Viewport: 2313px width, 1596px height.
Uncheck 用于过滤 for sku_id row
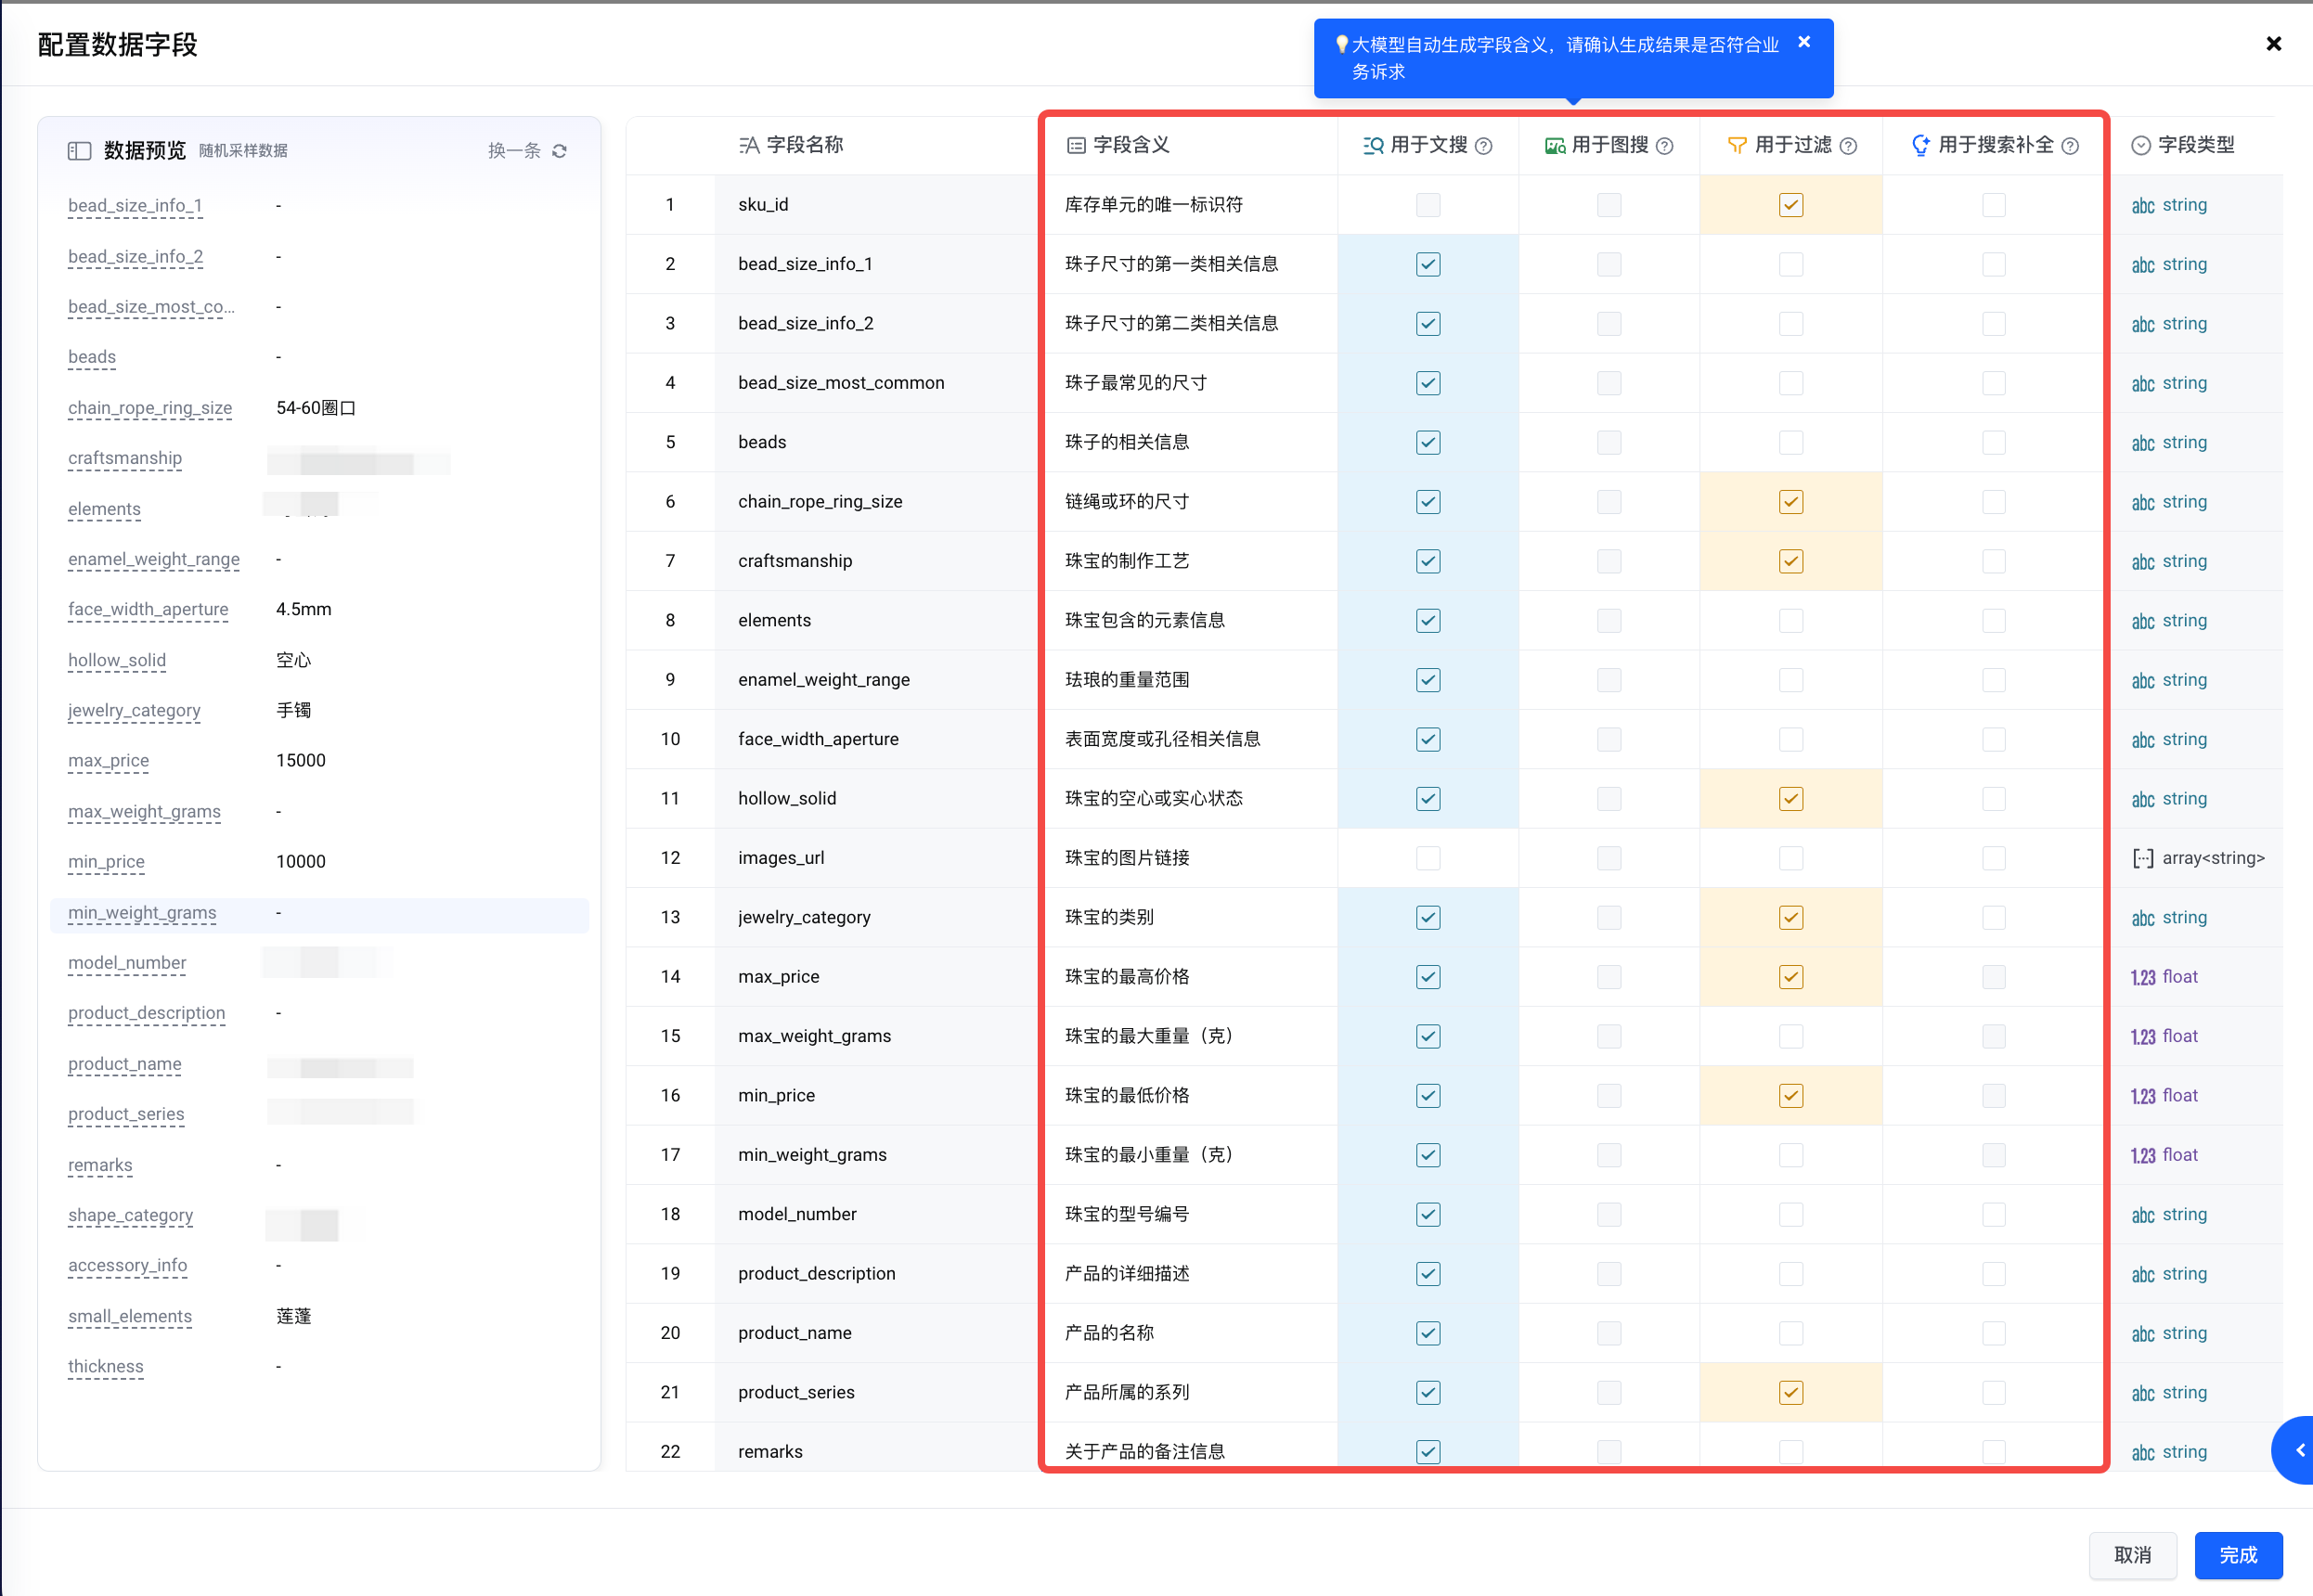pyautogui.click(x=1790, y=205)
